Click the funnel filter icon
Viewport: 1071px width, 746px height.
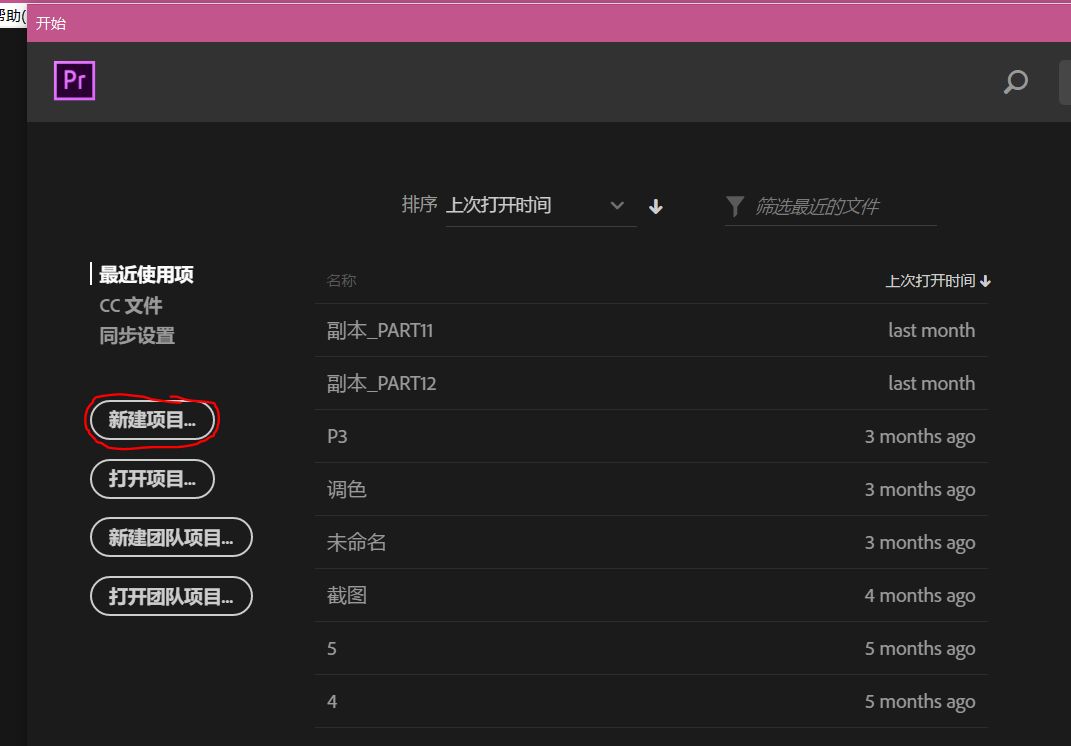(735, 206)
